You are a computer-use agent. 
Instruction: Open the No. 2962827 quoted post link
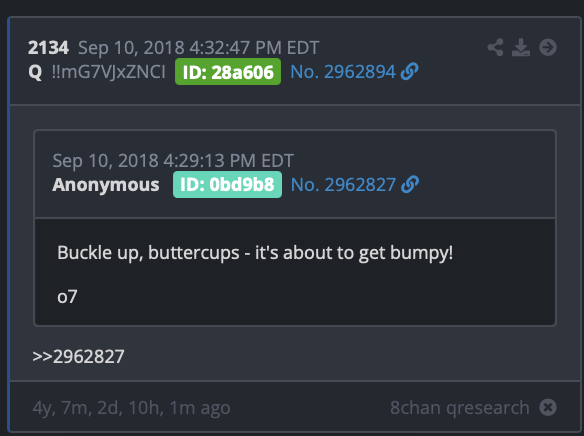(343, 185)
